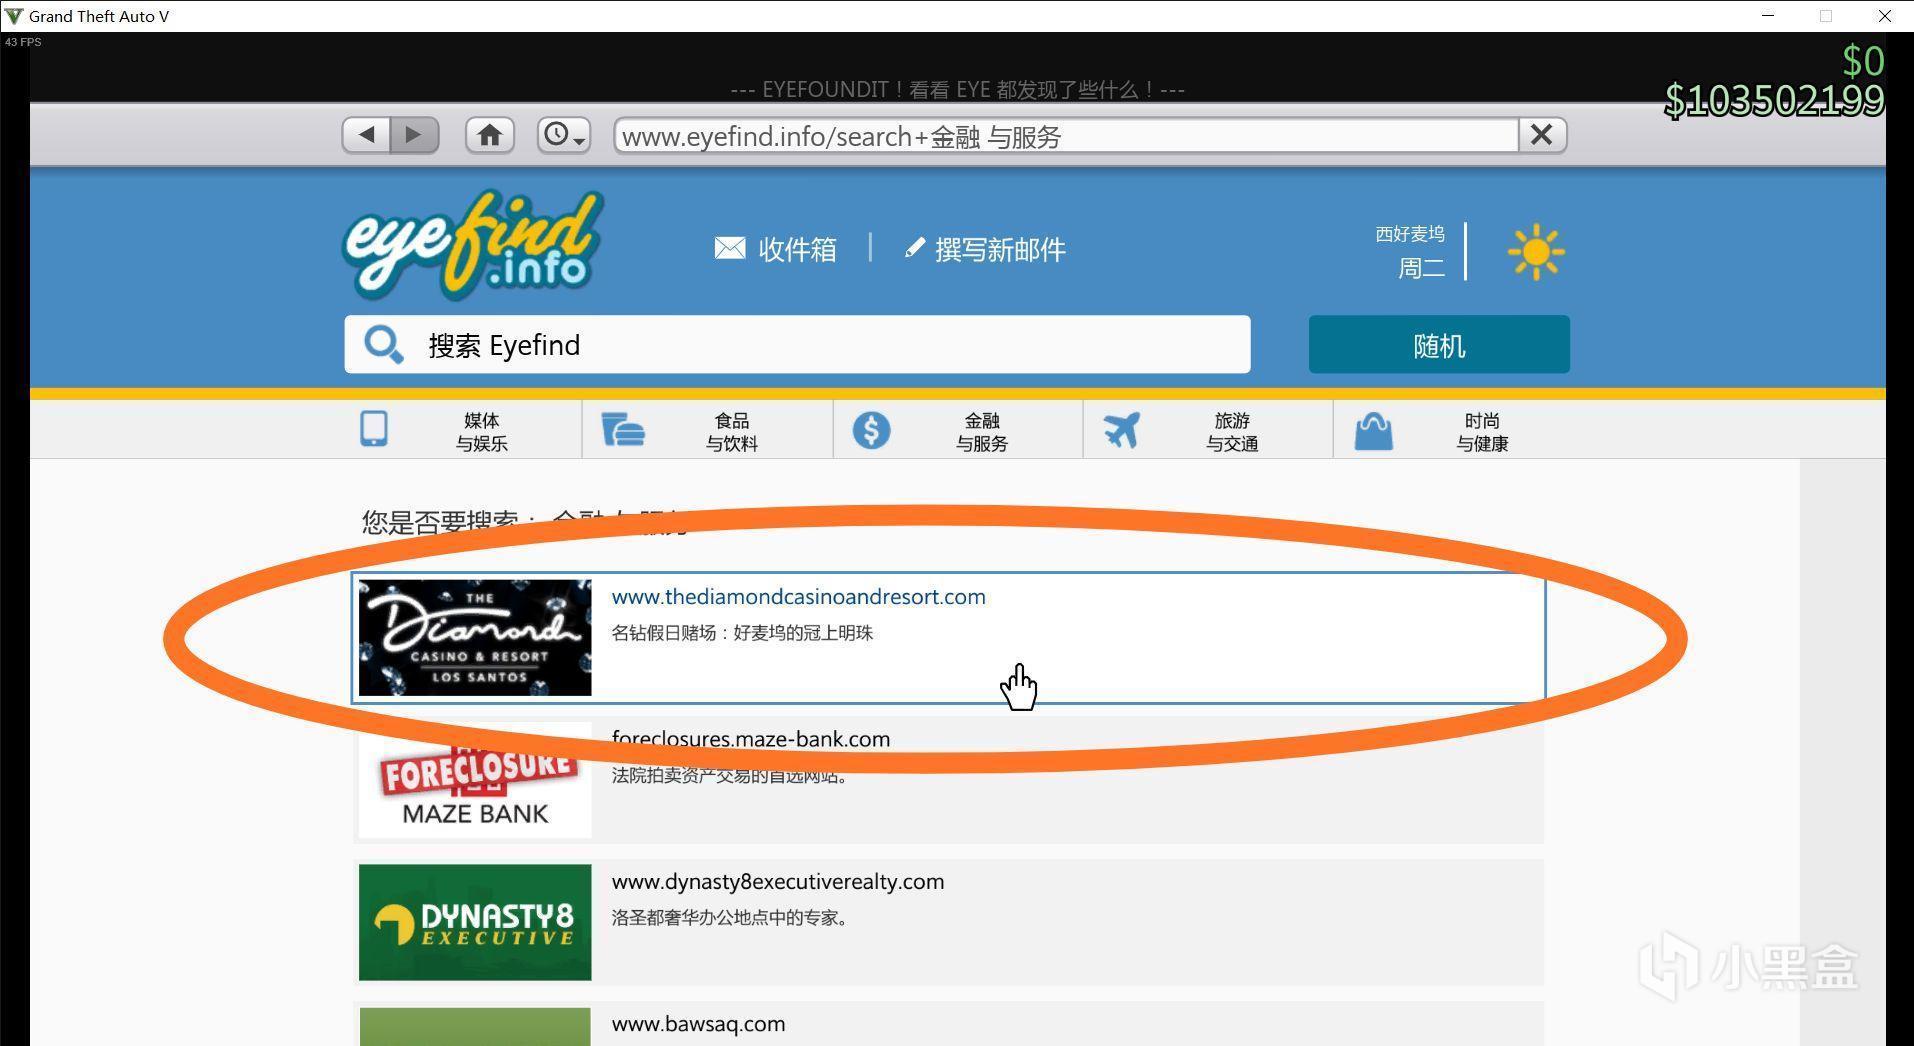Click the 随机 random button

[x=1439, y=345]
